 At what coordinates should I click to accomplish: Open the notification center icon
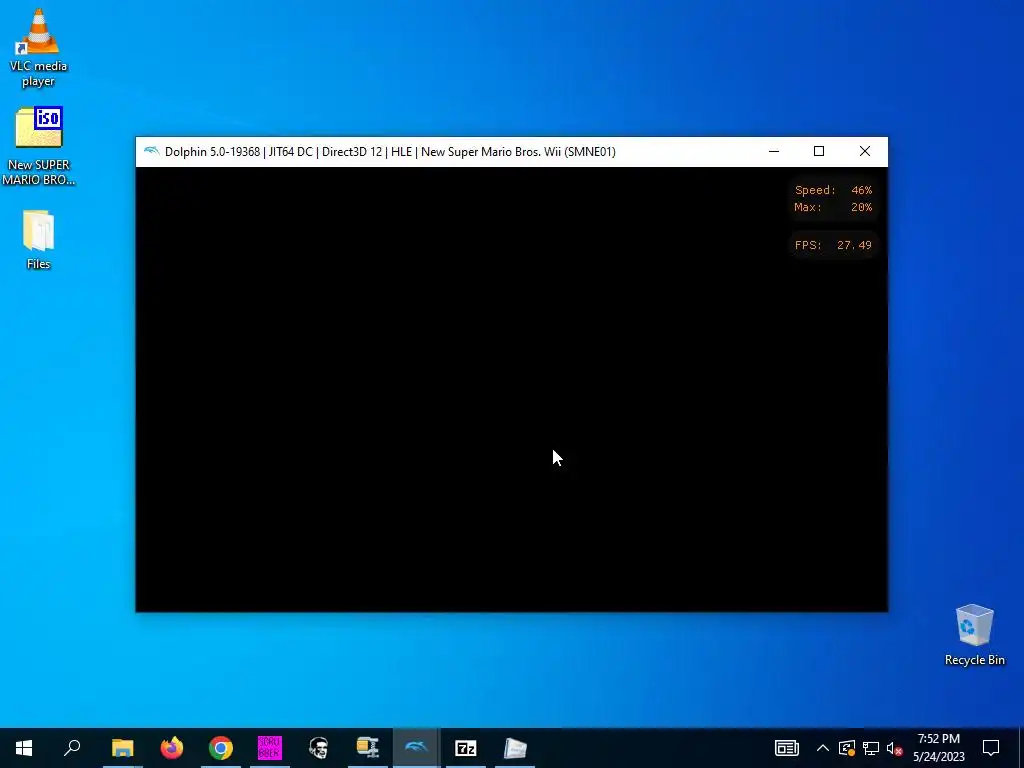[x=991, y=748]
